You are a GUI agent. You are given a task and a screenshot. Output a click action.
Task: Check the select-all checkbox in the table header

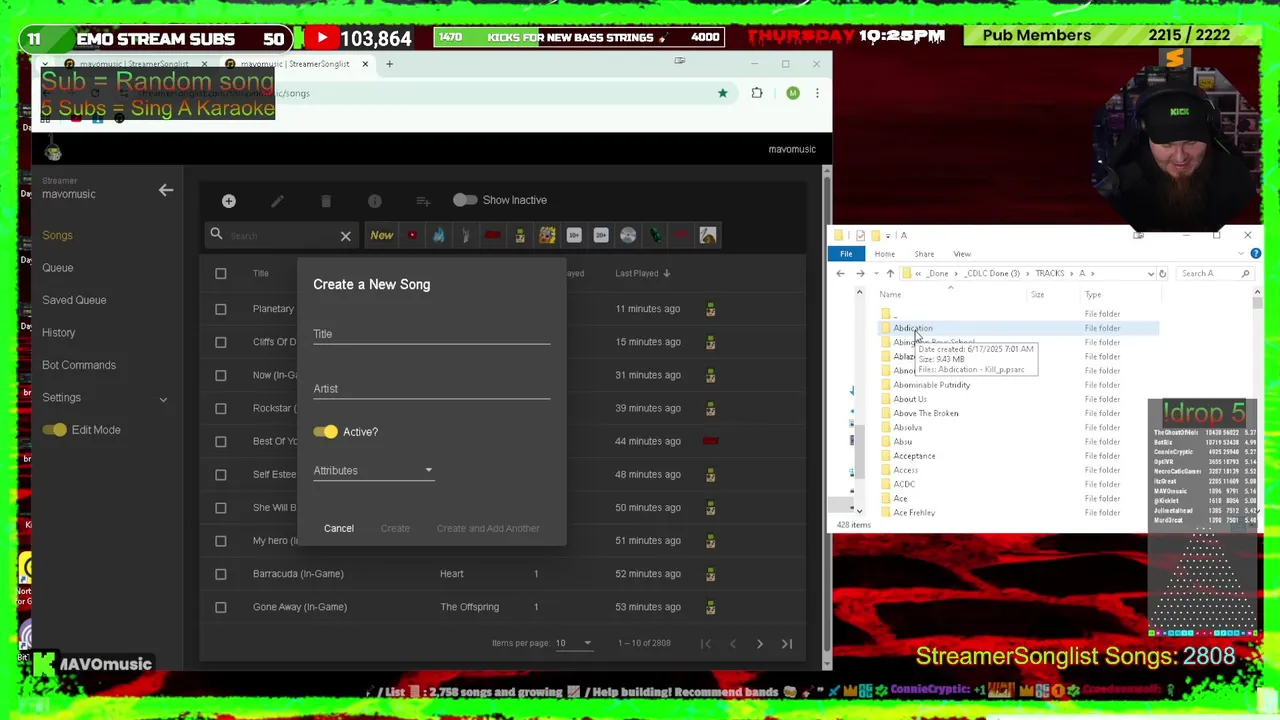221,273
